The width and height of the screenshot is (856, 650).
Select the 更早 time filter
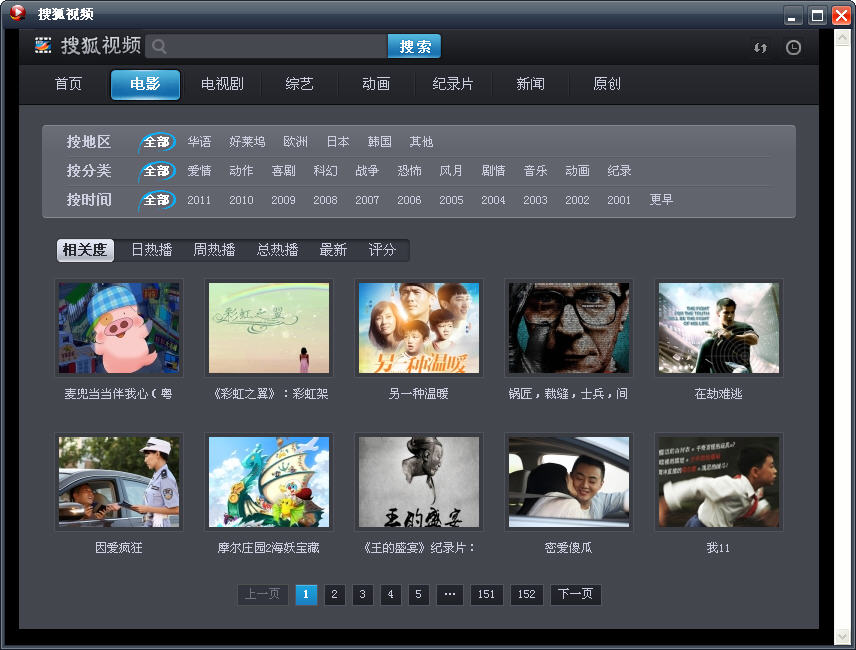661,200
